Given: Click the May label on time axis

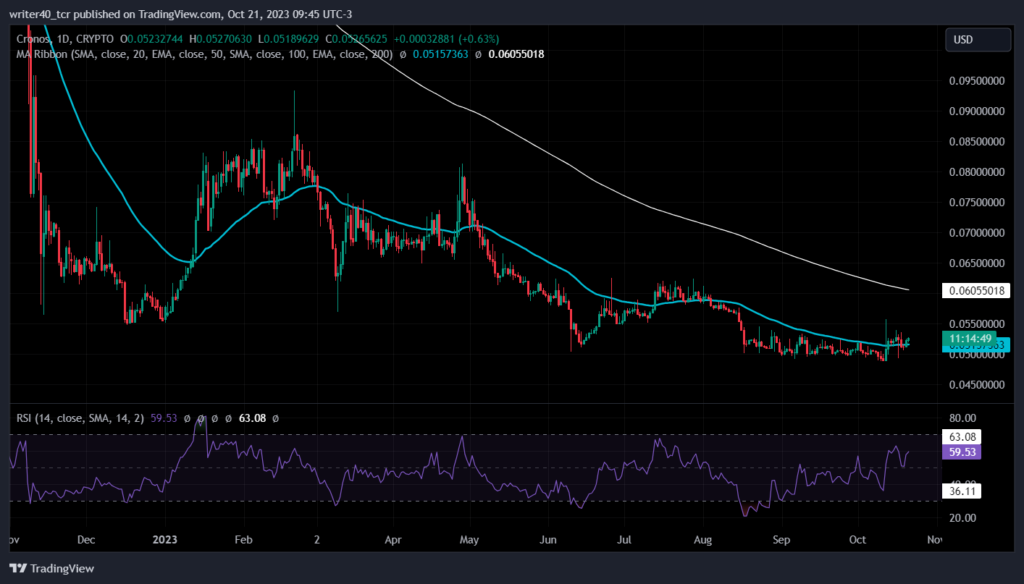Looking at the screenshot, I should point(469,540).
